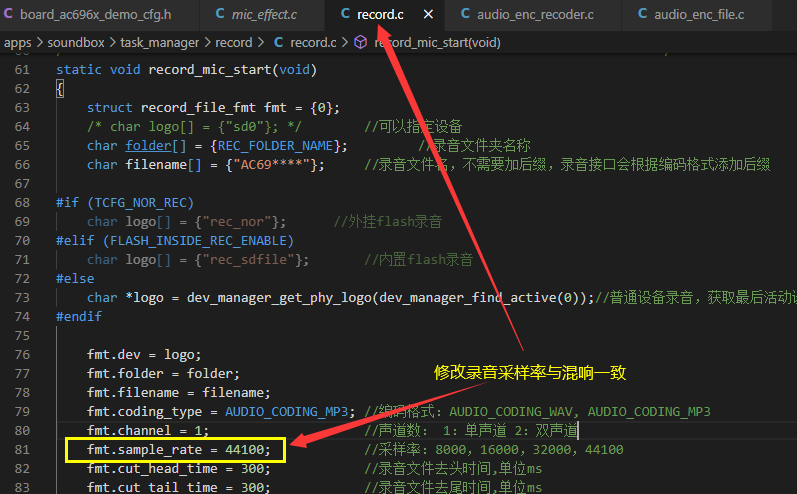Click fmt.folder assignment on line 77
797x494 pixels.
click(x=163, y=374)
